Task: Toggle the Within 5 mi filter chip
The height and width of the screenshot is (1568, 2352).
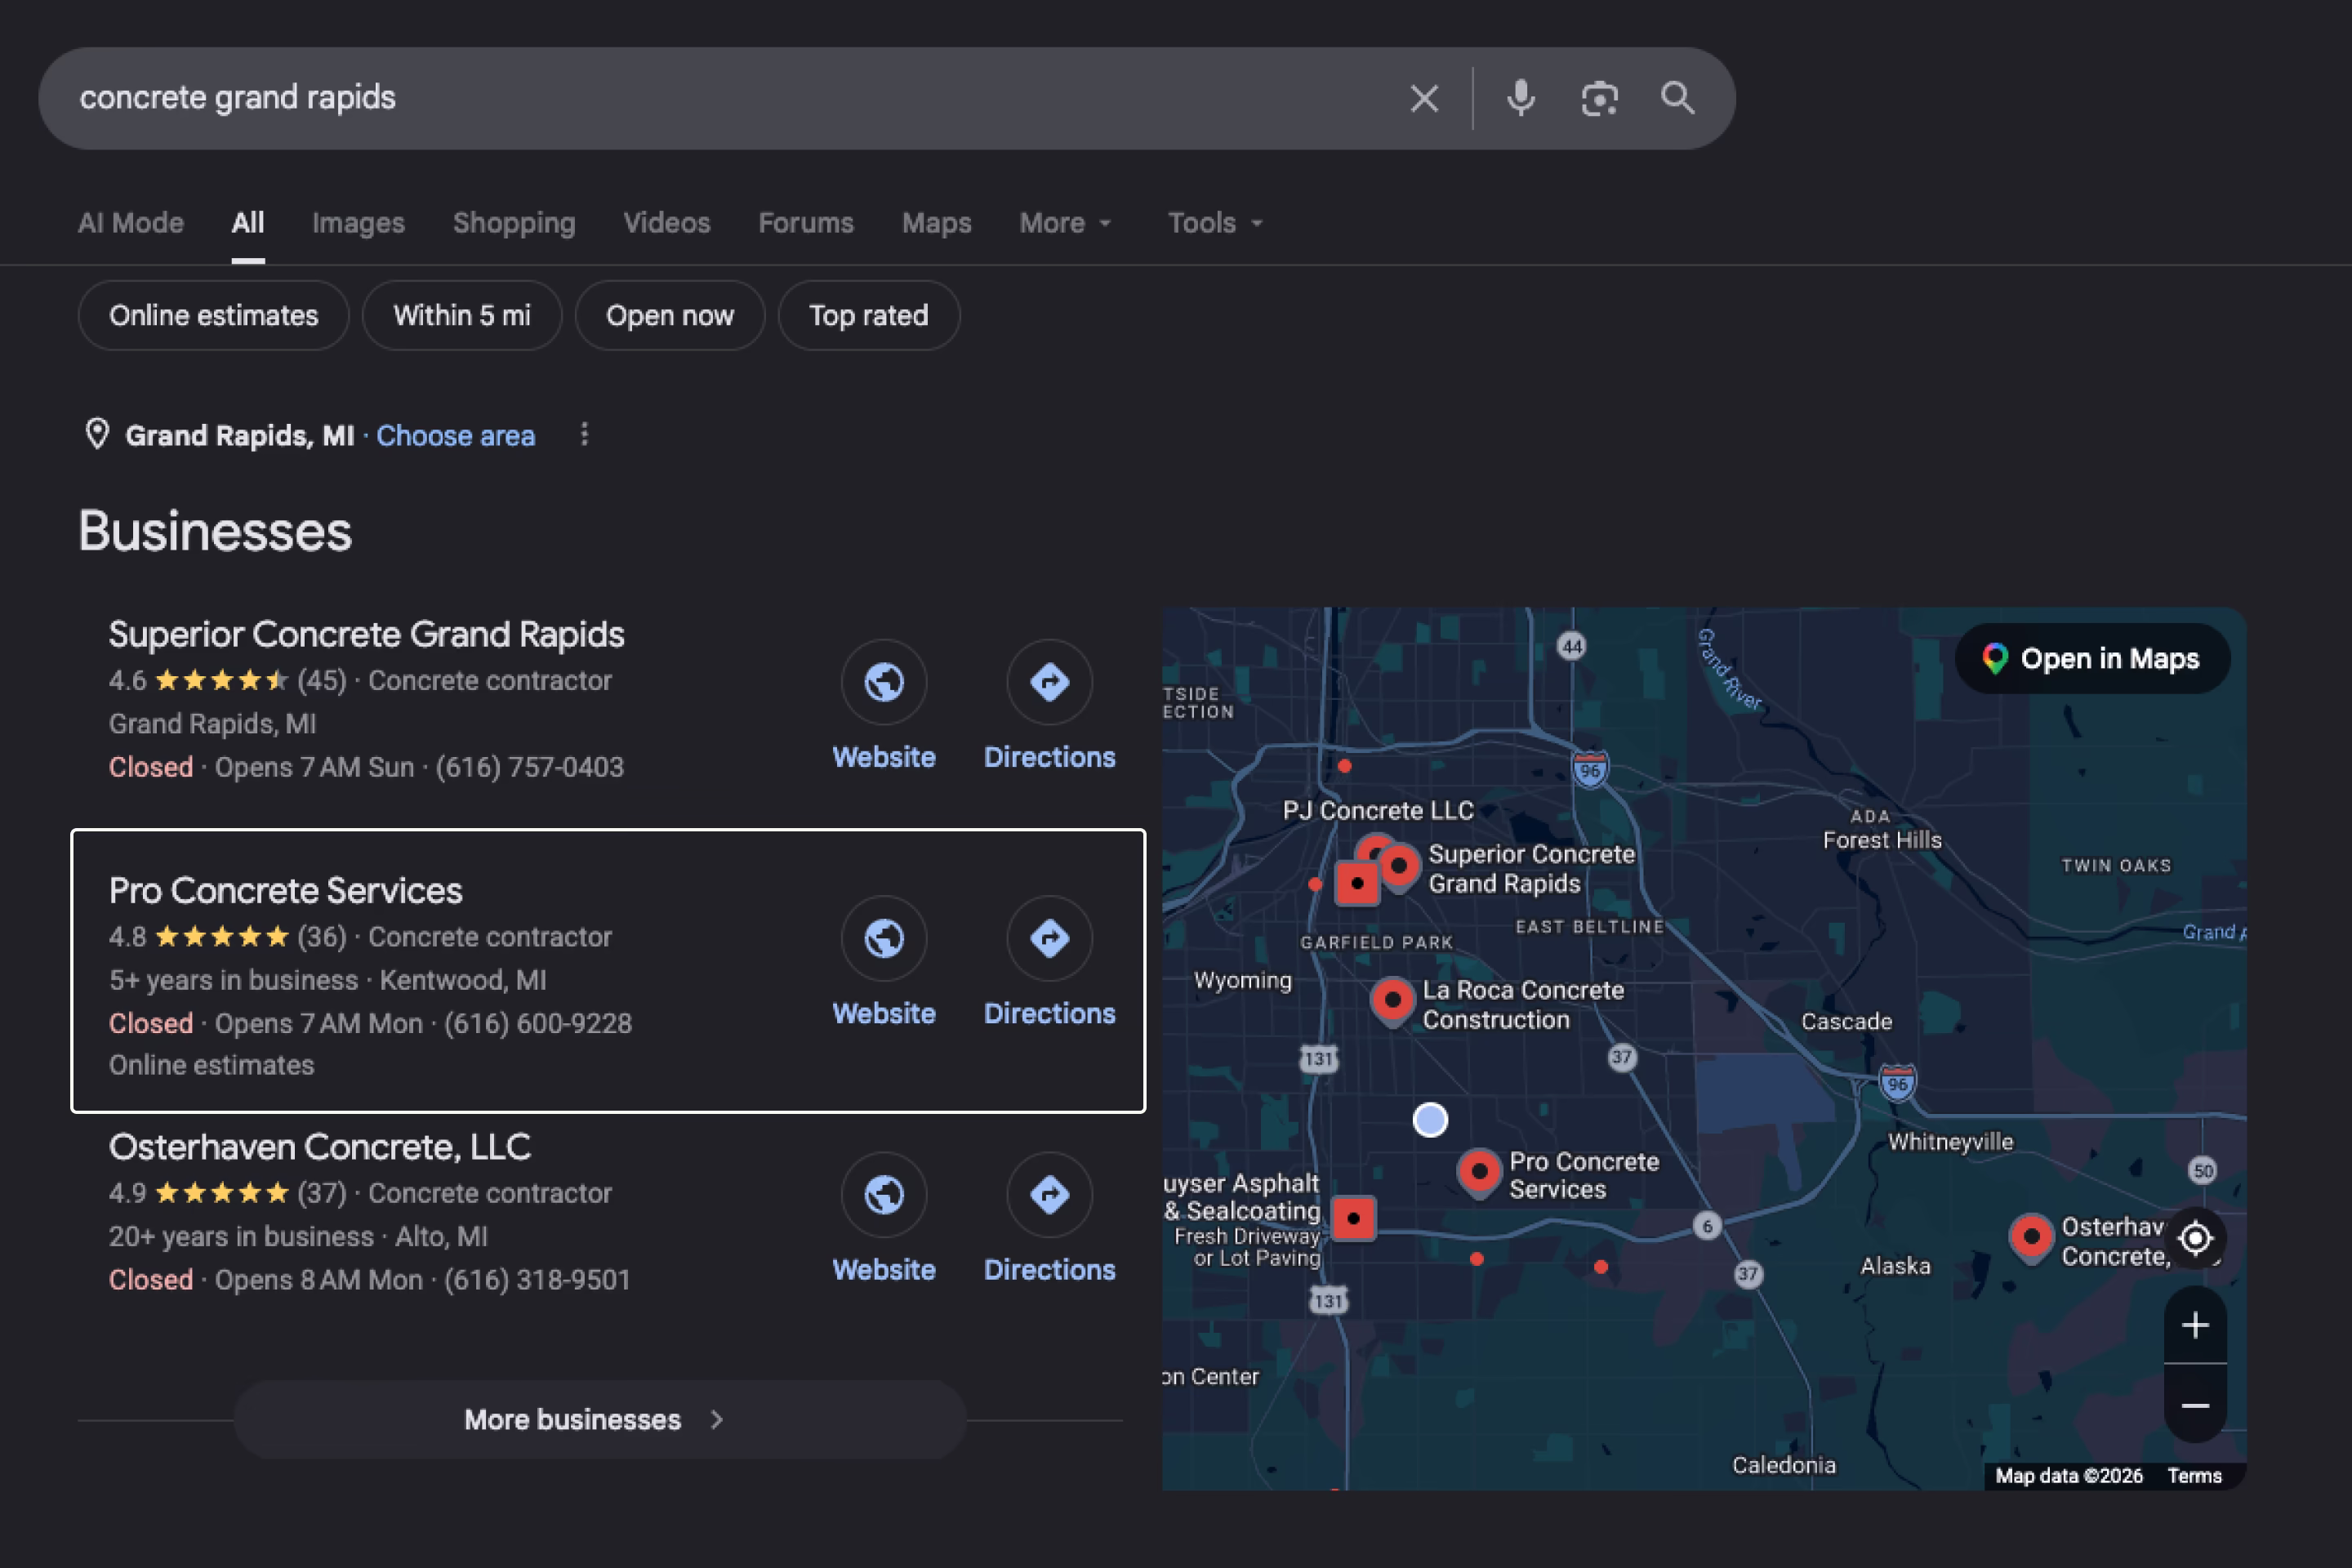Action: 461,315
